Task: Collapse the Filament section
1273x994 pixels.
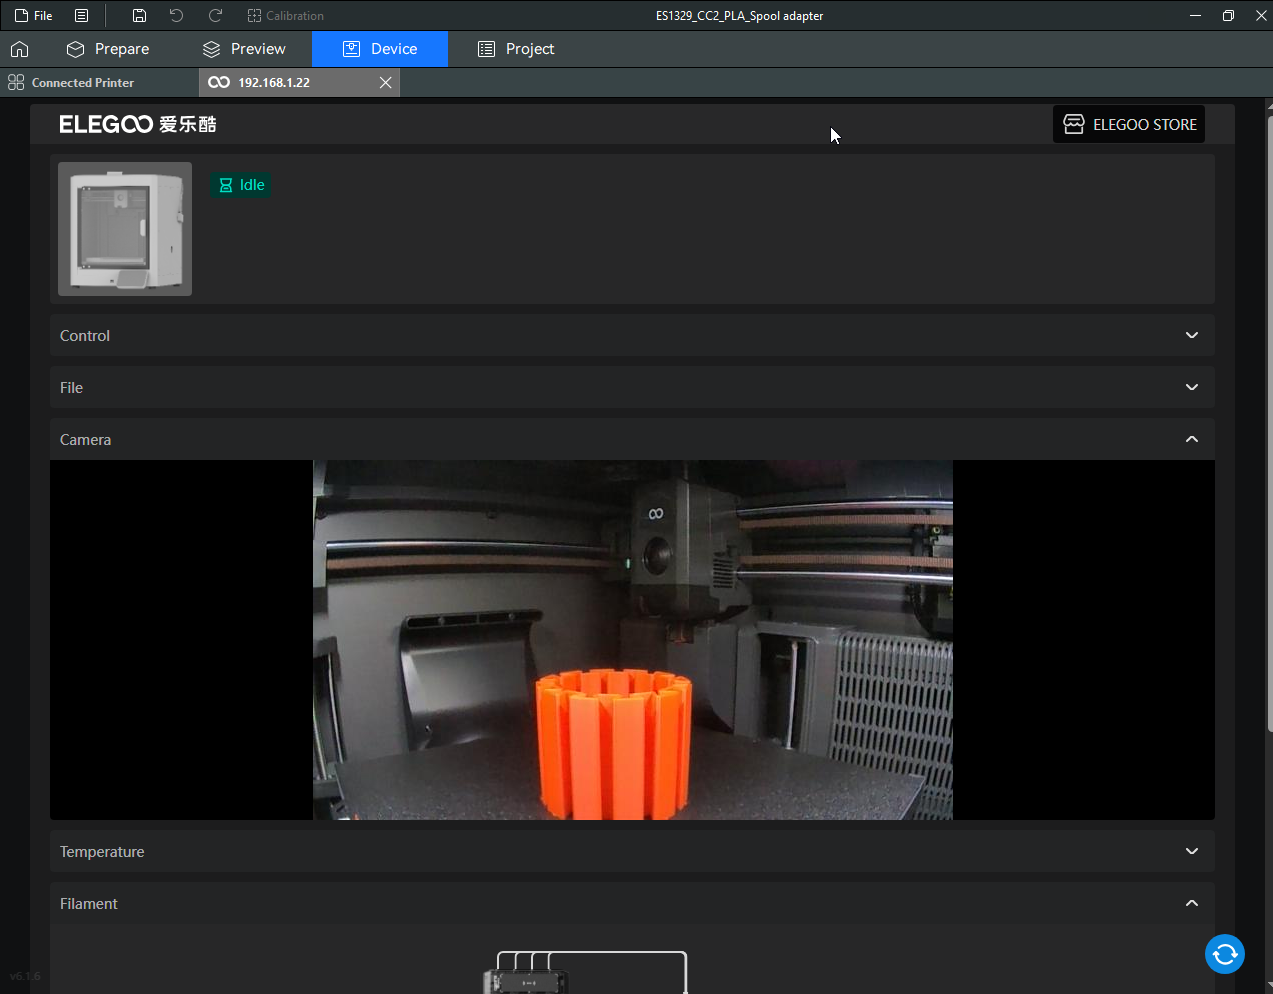Action: point(1191,903)
